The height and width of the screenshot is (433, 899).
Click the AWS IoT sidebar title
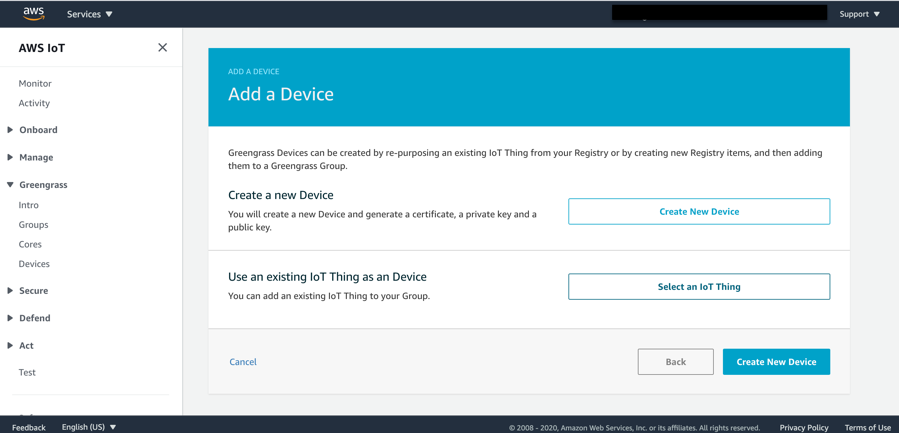pyautogui.click(x=42, y=48)
